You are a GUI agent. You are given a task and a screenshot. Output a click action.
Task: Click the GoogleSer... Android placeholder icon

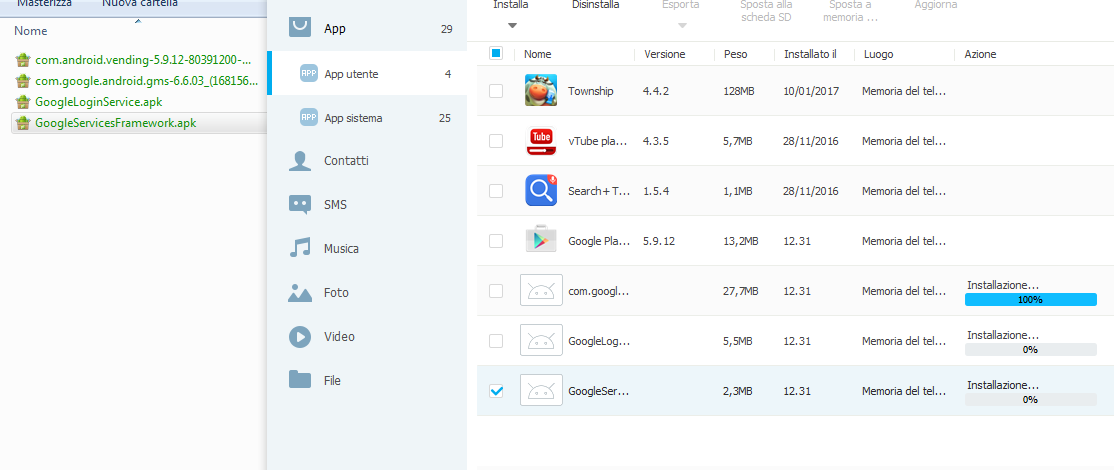[x=541, y=390]
